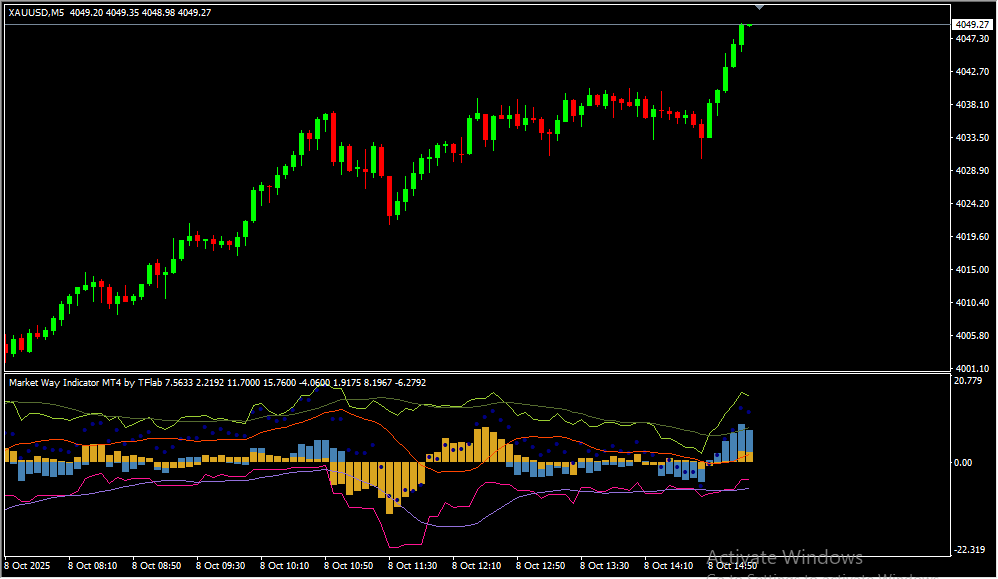Click the 8 Oct 11:30 time marker

[415, 566]
